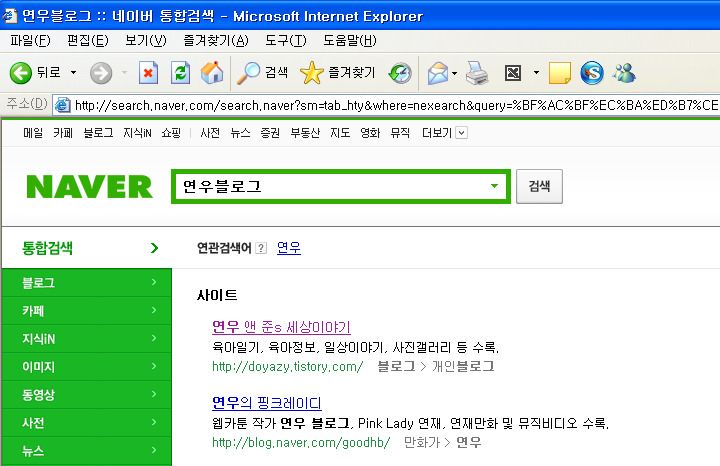720x466 pixels.
Task: Open the Messenger people icon
Action: coord(624,73)
